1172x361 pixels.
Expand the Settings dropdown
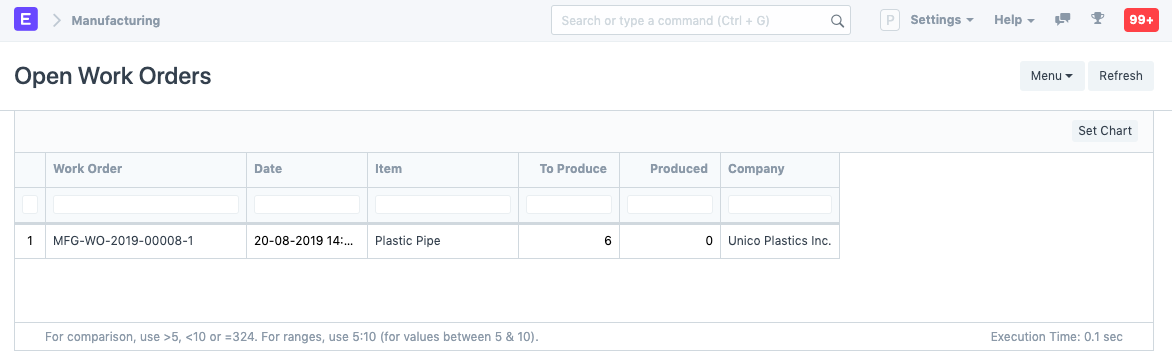tap(942, 20)
